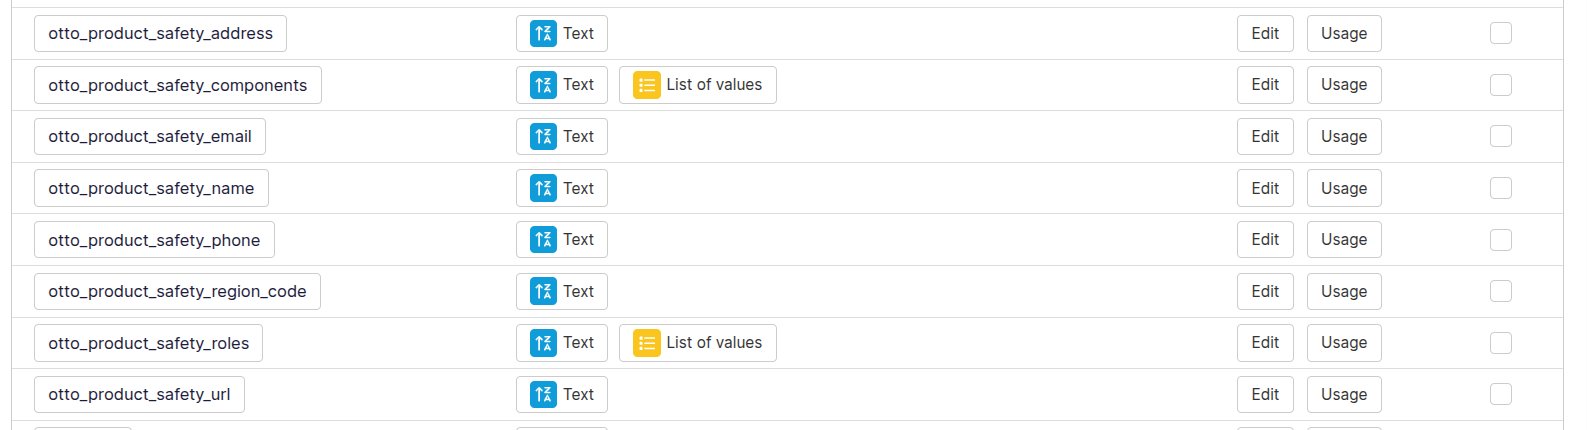This screenshot has width=1587, height=430.
Task: Open the otto_product_safety_address attribute name
Action: click(160, 33)
